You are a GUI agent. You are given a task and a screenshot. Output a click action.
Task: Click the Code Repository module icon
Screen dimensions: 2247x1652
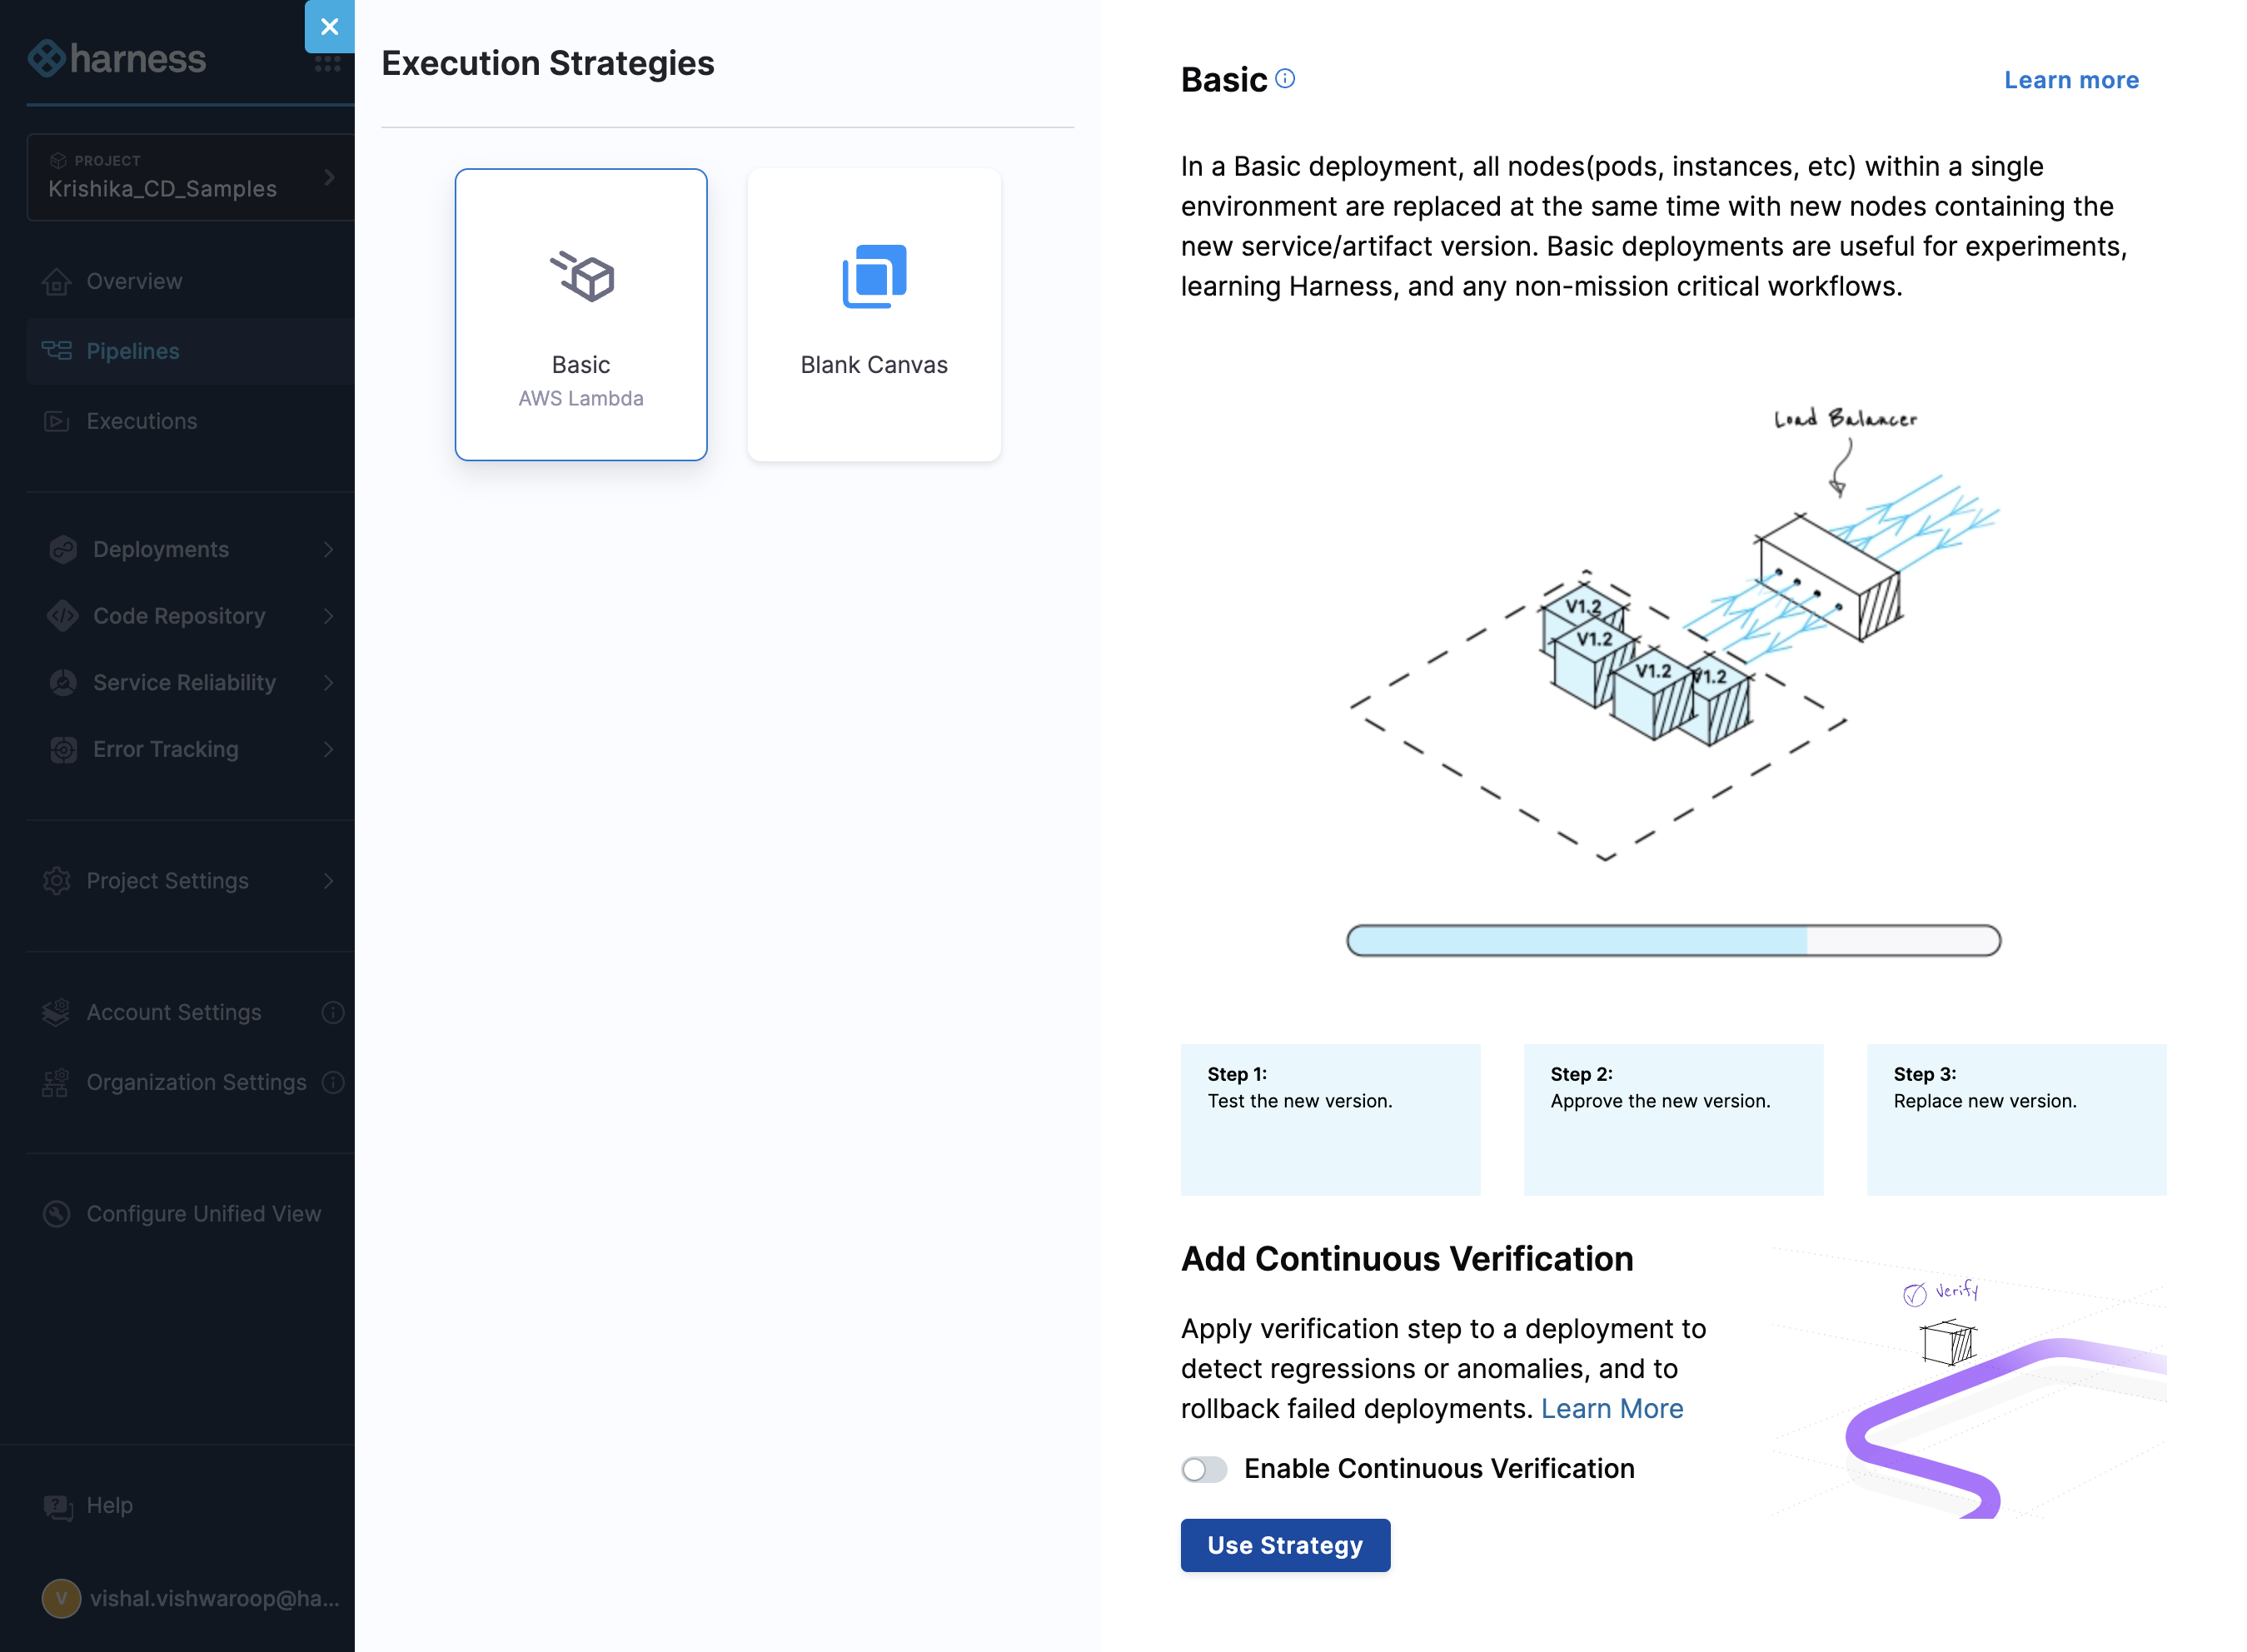tap(64, 616)
